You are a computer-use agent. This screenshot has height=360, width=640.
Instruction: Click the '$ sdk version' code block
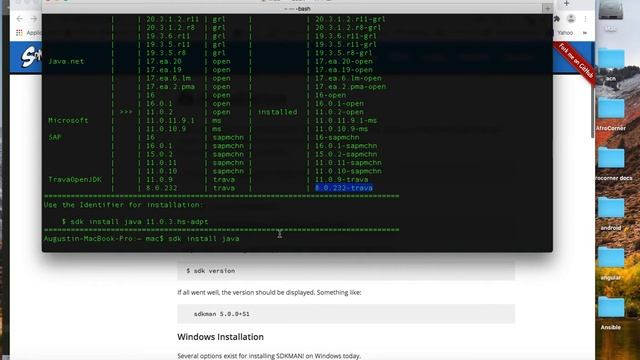(x=346, y=271)
